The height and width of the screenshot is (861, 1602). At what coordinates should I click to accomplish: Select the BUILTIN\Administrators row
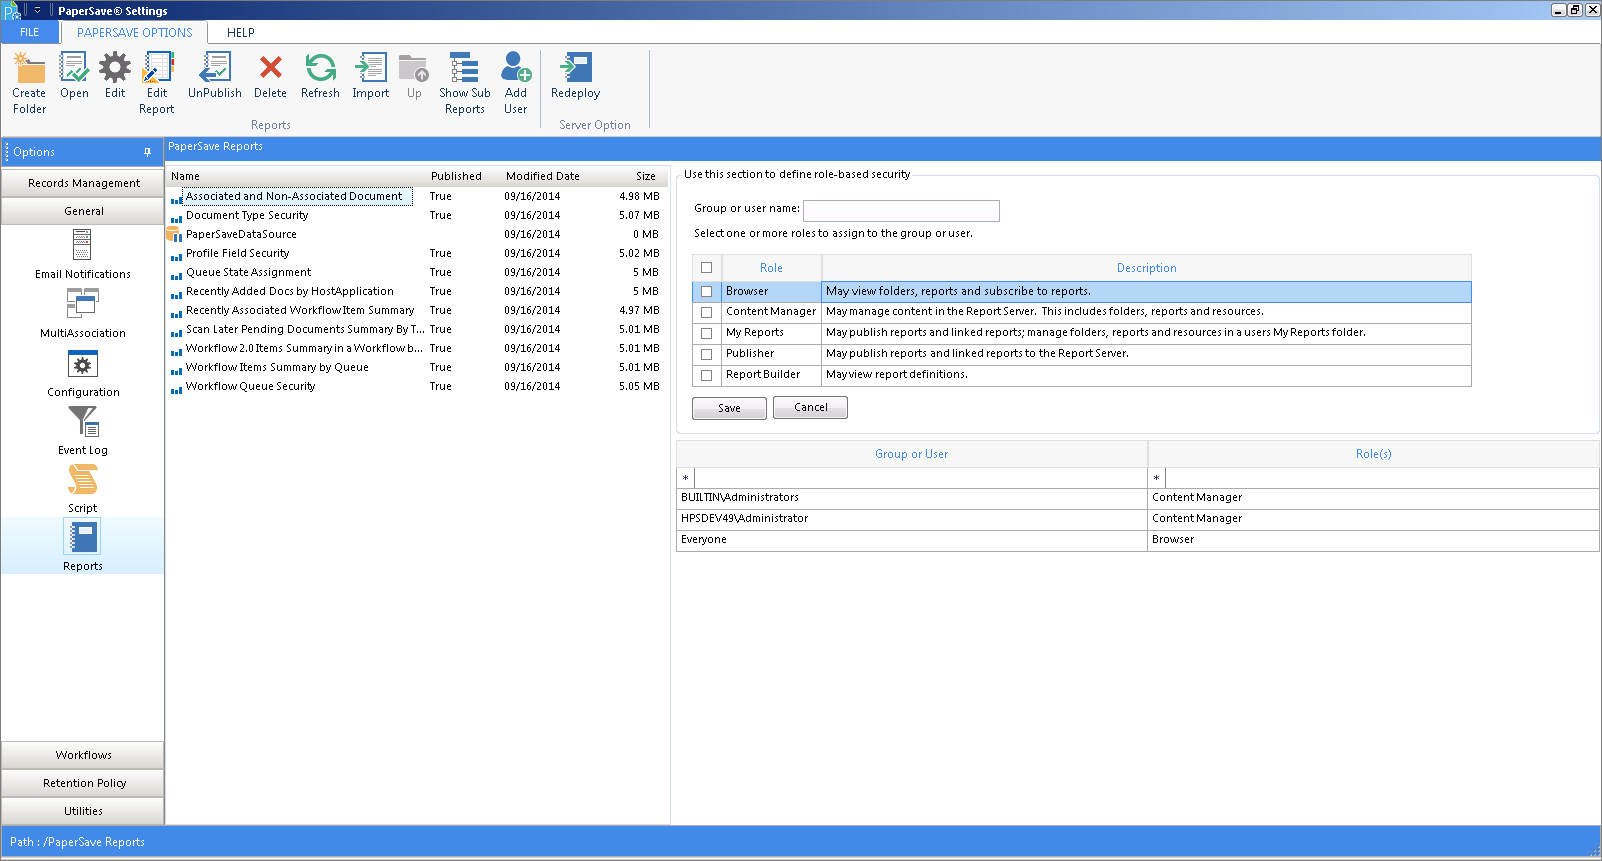tap(1138, 498)
